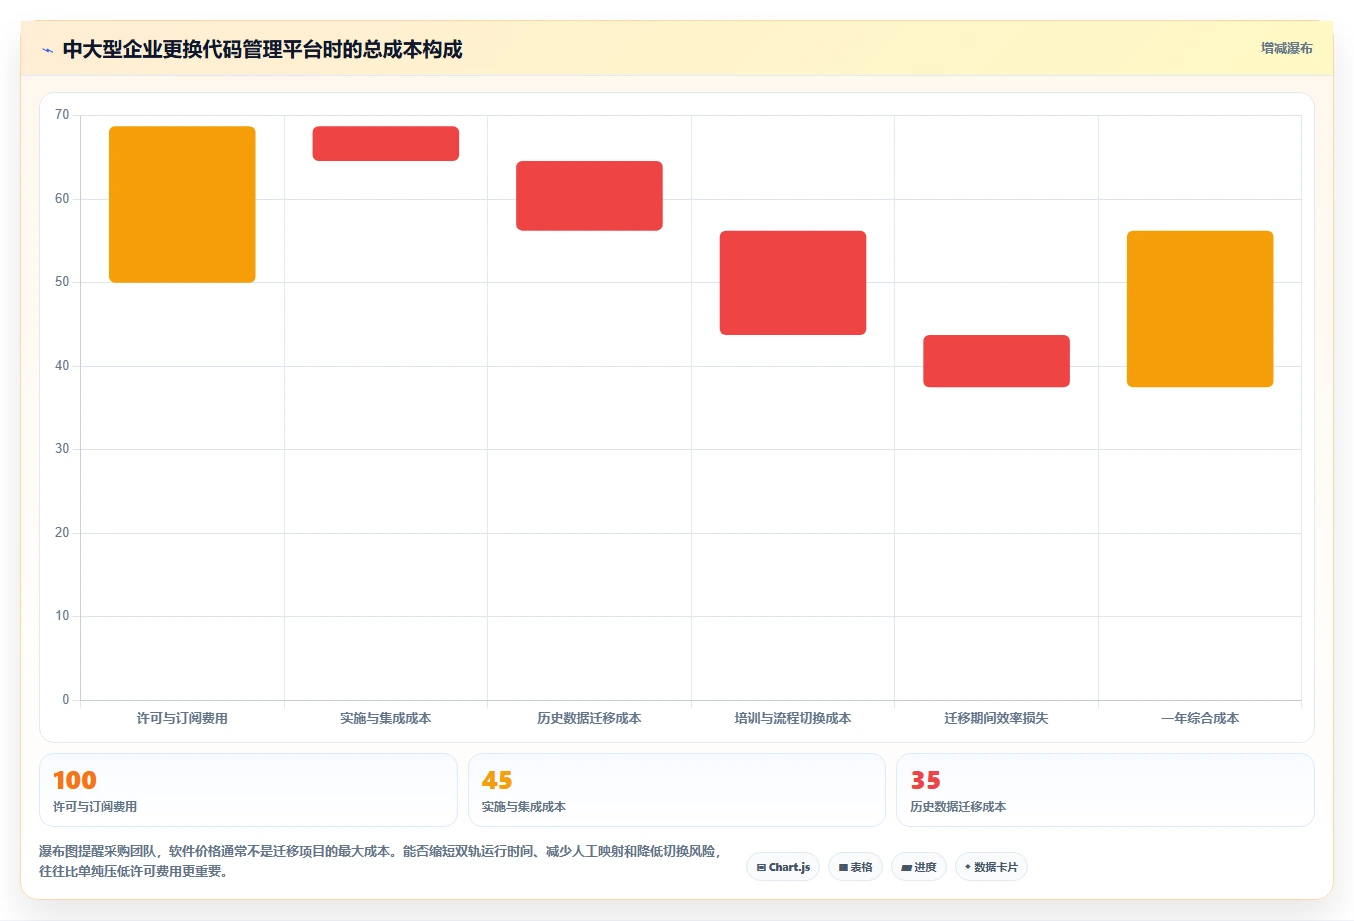The image size is (1354, 921).
Task: Click the orange 一年综合成本 bar
Action: 1200,309
